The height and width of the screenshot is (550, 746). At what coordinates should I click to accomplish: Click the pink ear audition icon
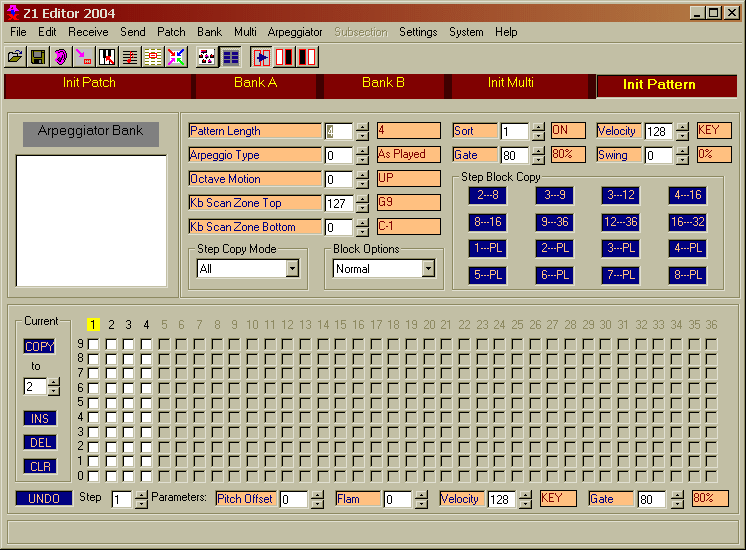coord(61,57)
